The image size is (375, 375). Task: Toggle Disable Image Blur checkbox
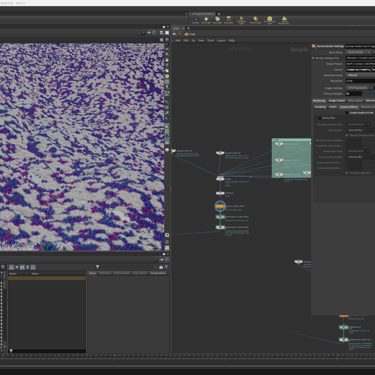(x=347, y=173)
